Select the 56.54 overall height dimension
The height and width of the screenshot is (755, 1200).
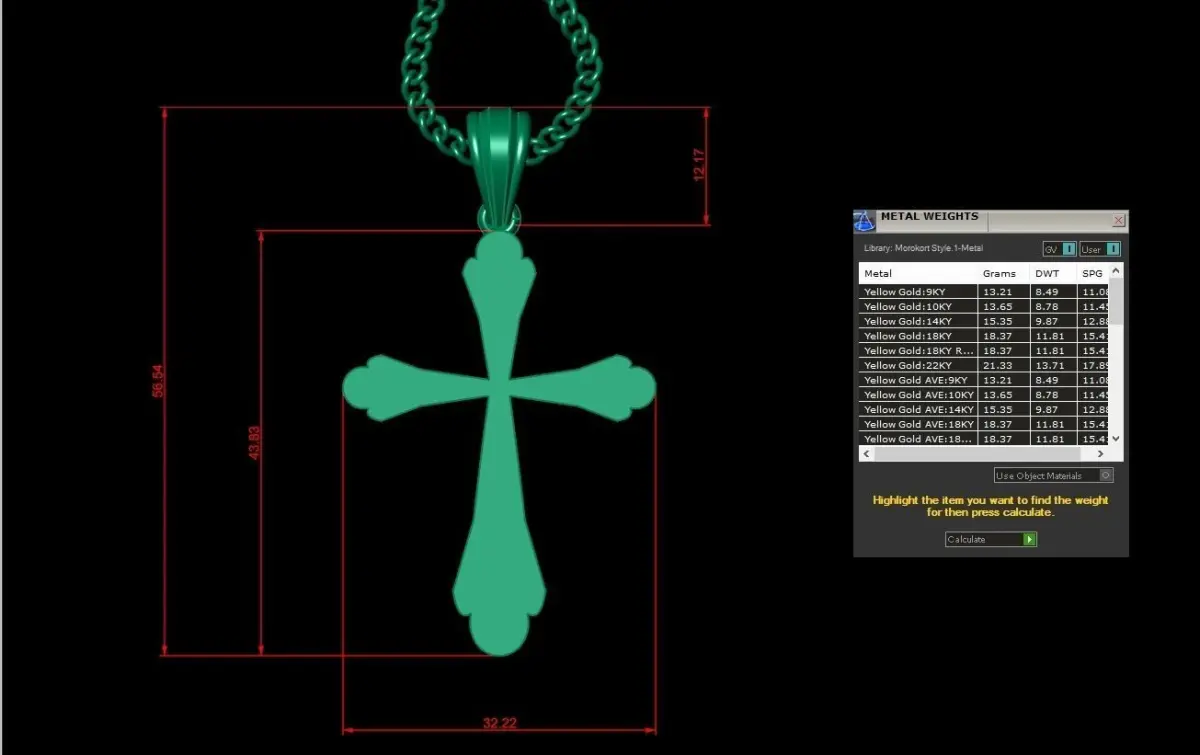coord(157,381)
